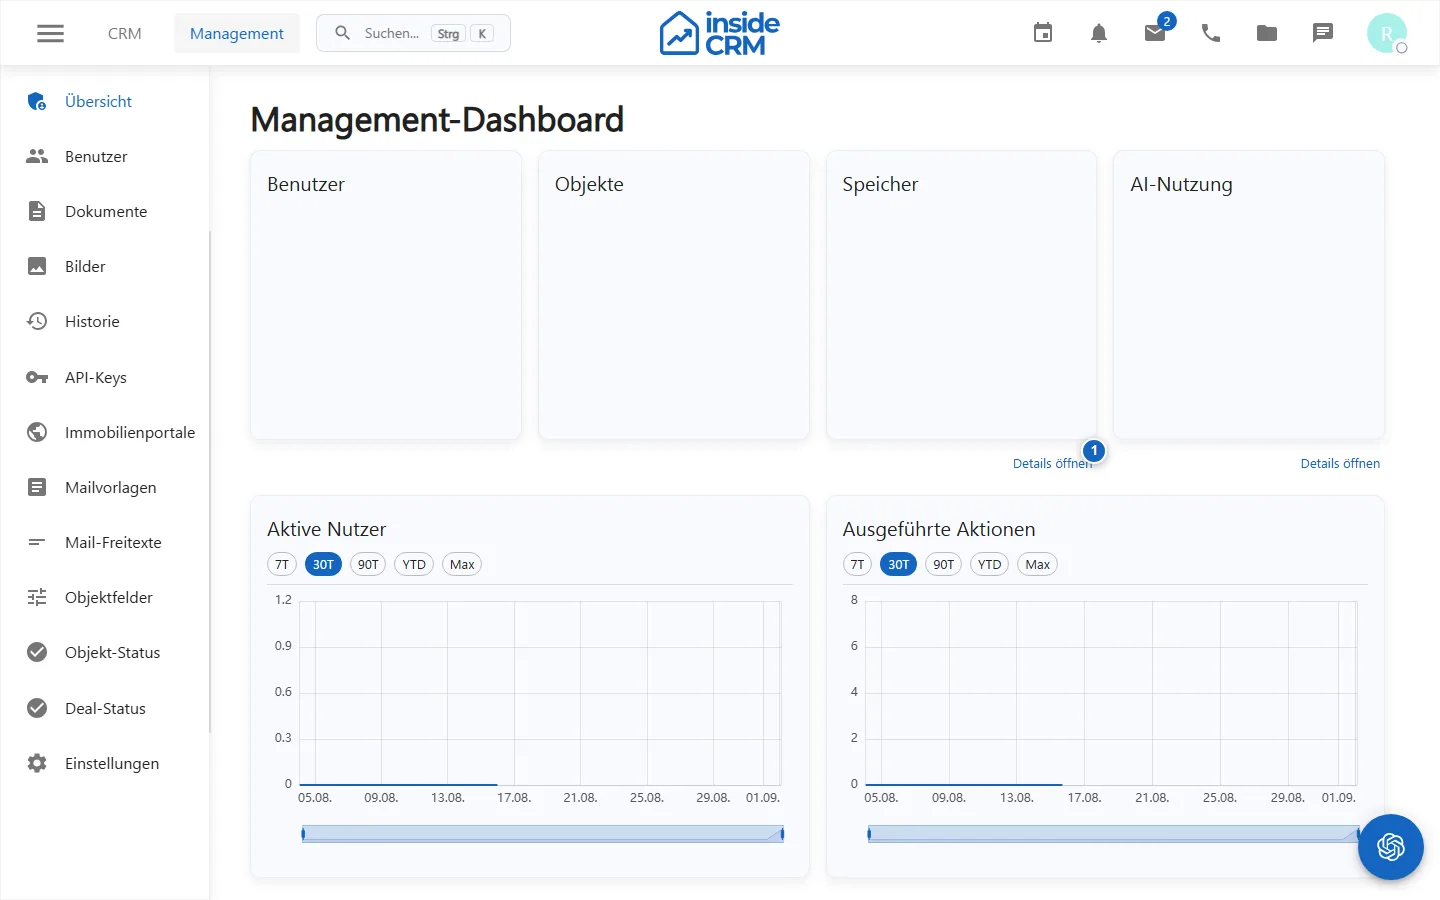Image resolution: width=1440 pixels, height=900 pixels.
Task: Click the Mailvorlagen template icon
Action: [x=37, y=487]
